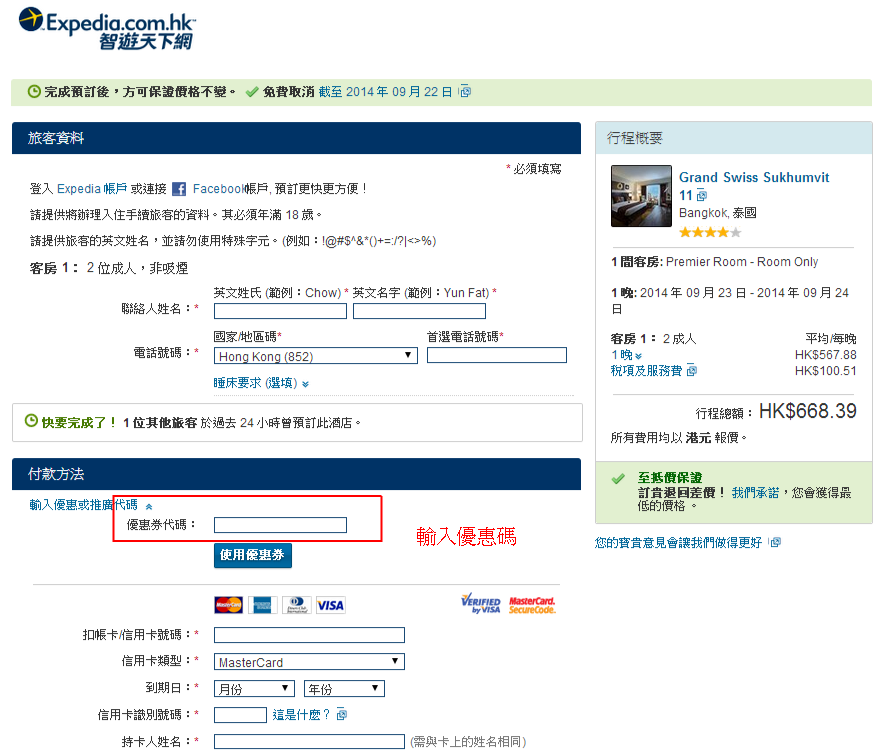Open the country code dropdown Hong Kong (852)
This screenshot has height=756, width=875.
(x=316, y=356)
